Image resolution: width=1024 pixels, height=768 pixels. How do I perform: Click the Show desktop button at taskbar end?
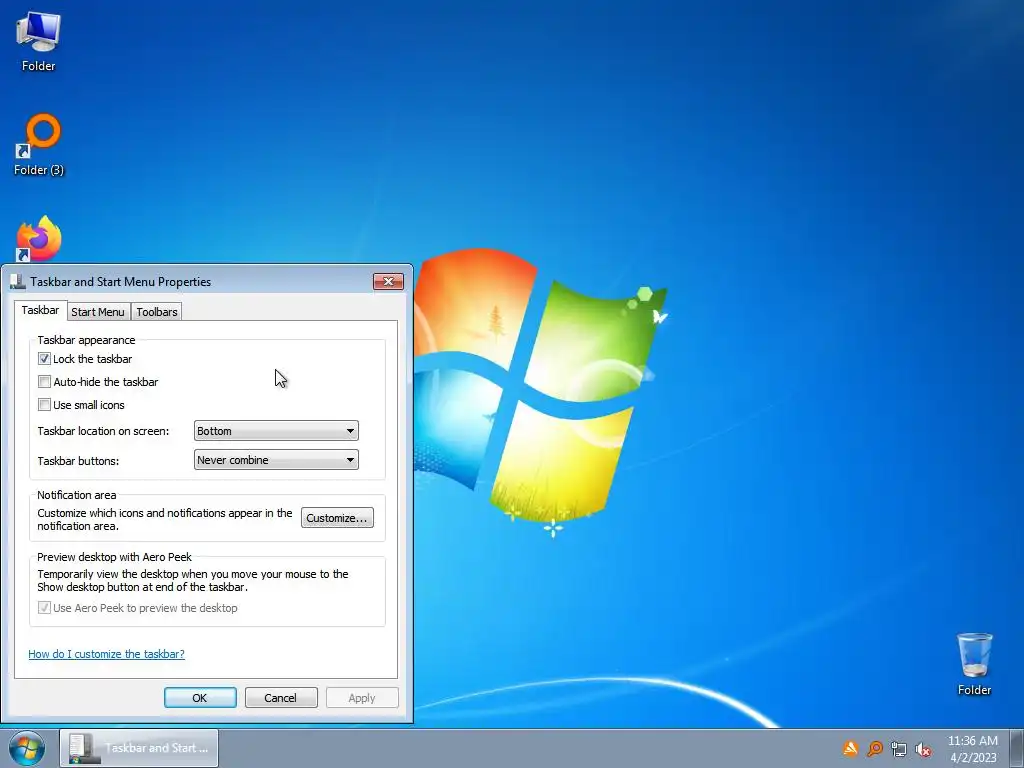pyautogui.click(x=1017, y=748)
